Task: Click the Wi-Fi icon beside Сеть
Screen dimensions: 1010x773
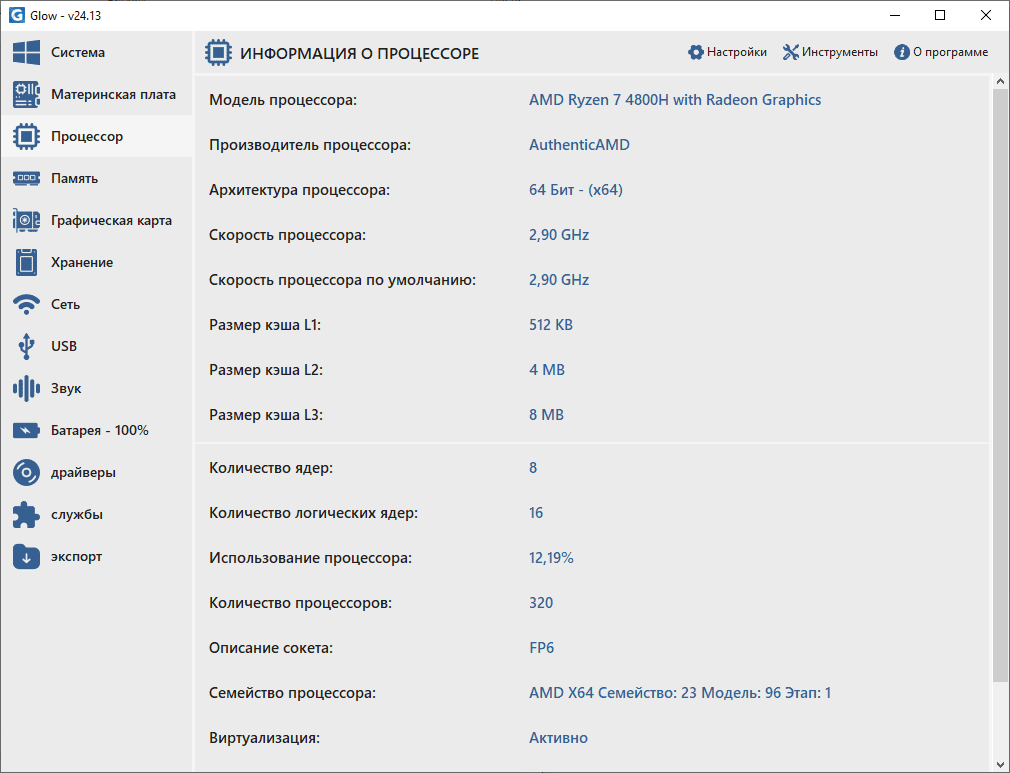Action: [26, 305]
